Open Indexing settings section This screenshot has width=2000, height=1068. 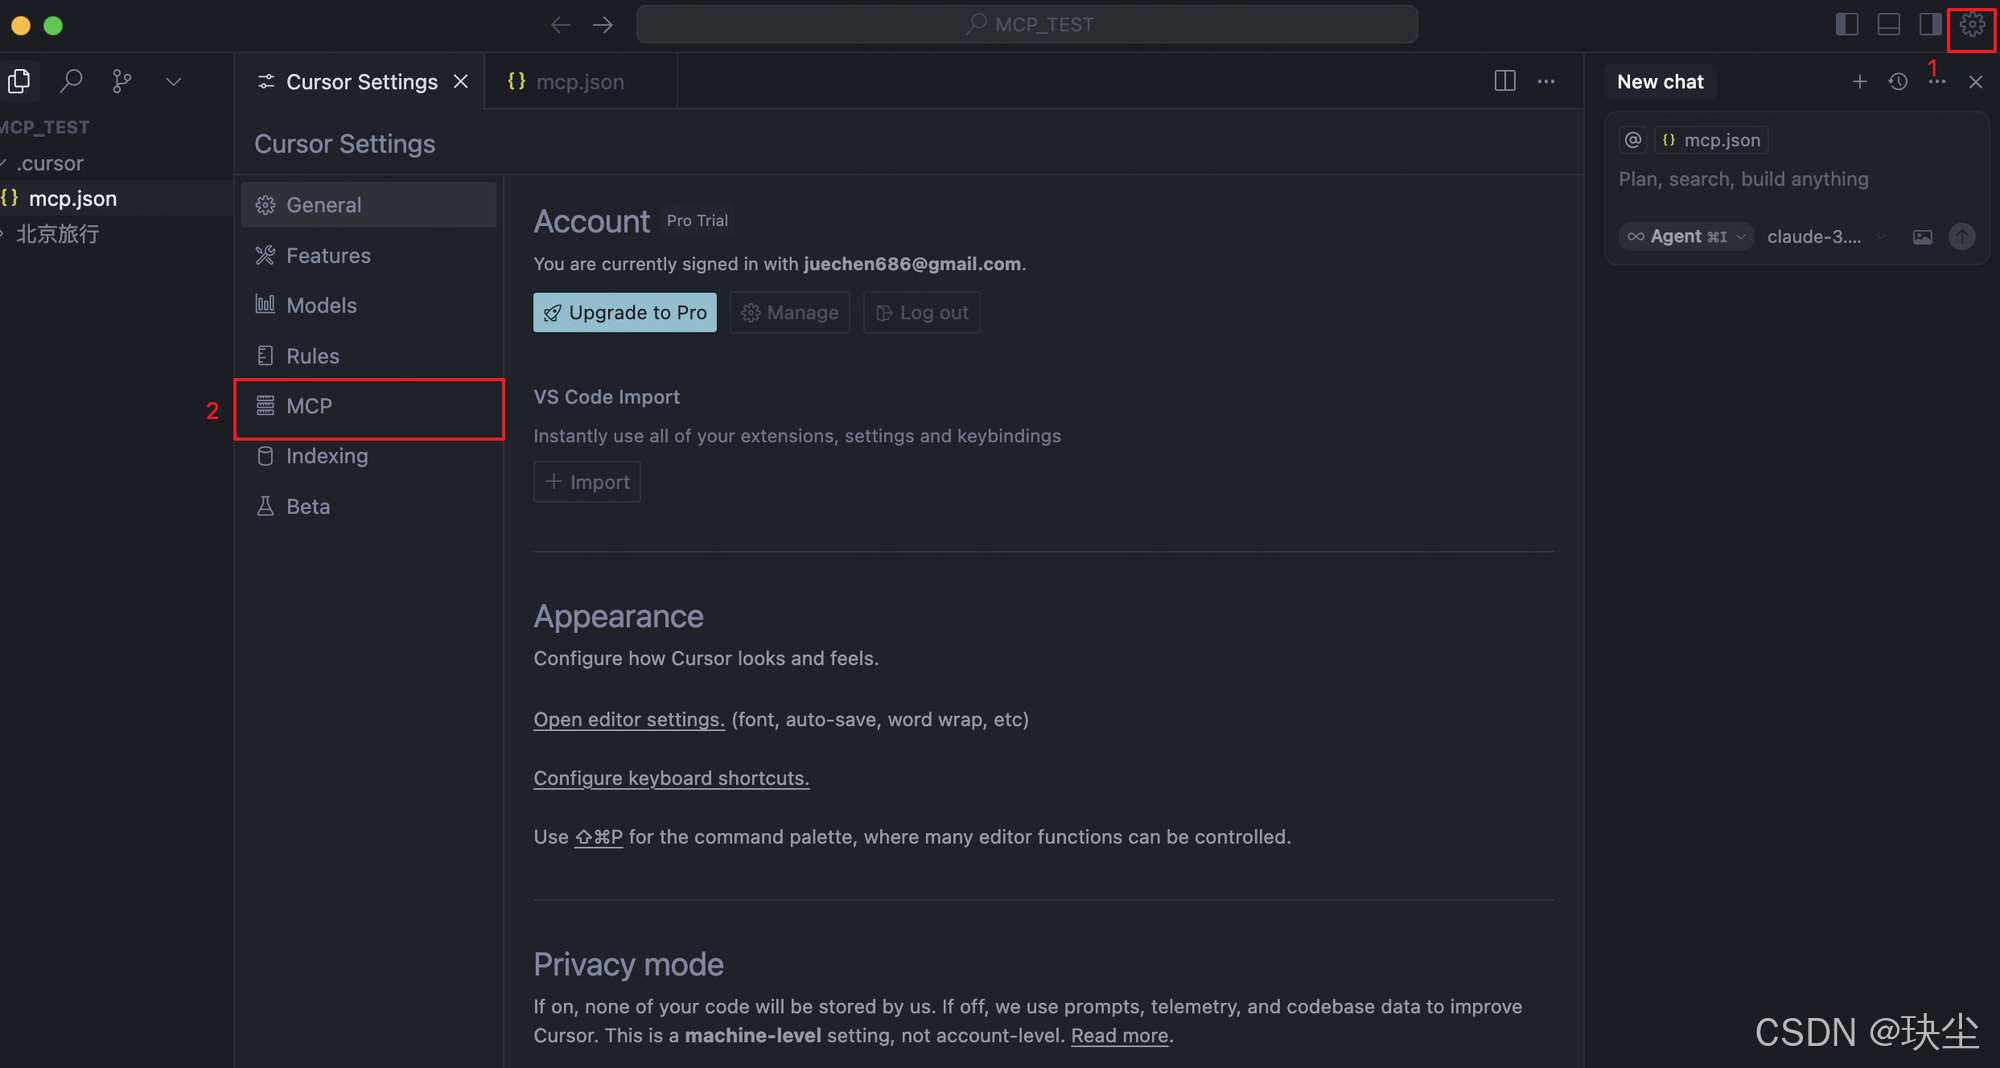click(x=369, y=456)
